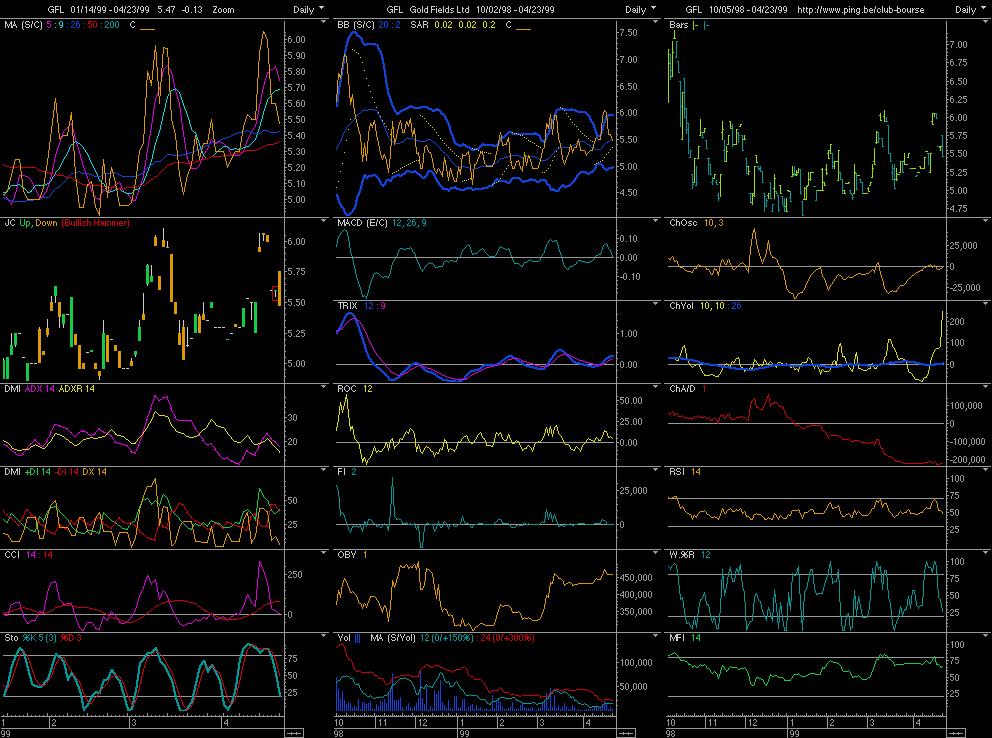This screenshot has height=738, width=992.
Task: Click the CCI 14:14 indicator label
Action: coord(28,555)
